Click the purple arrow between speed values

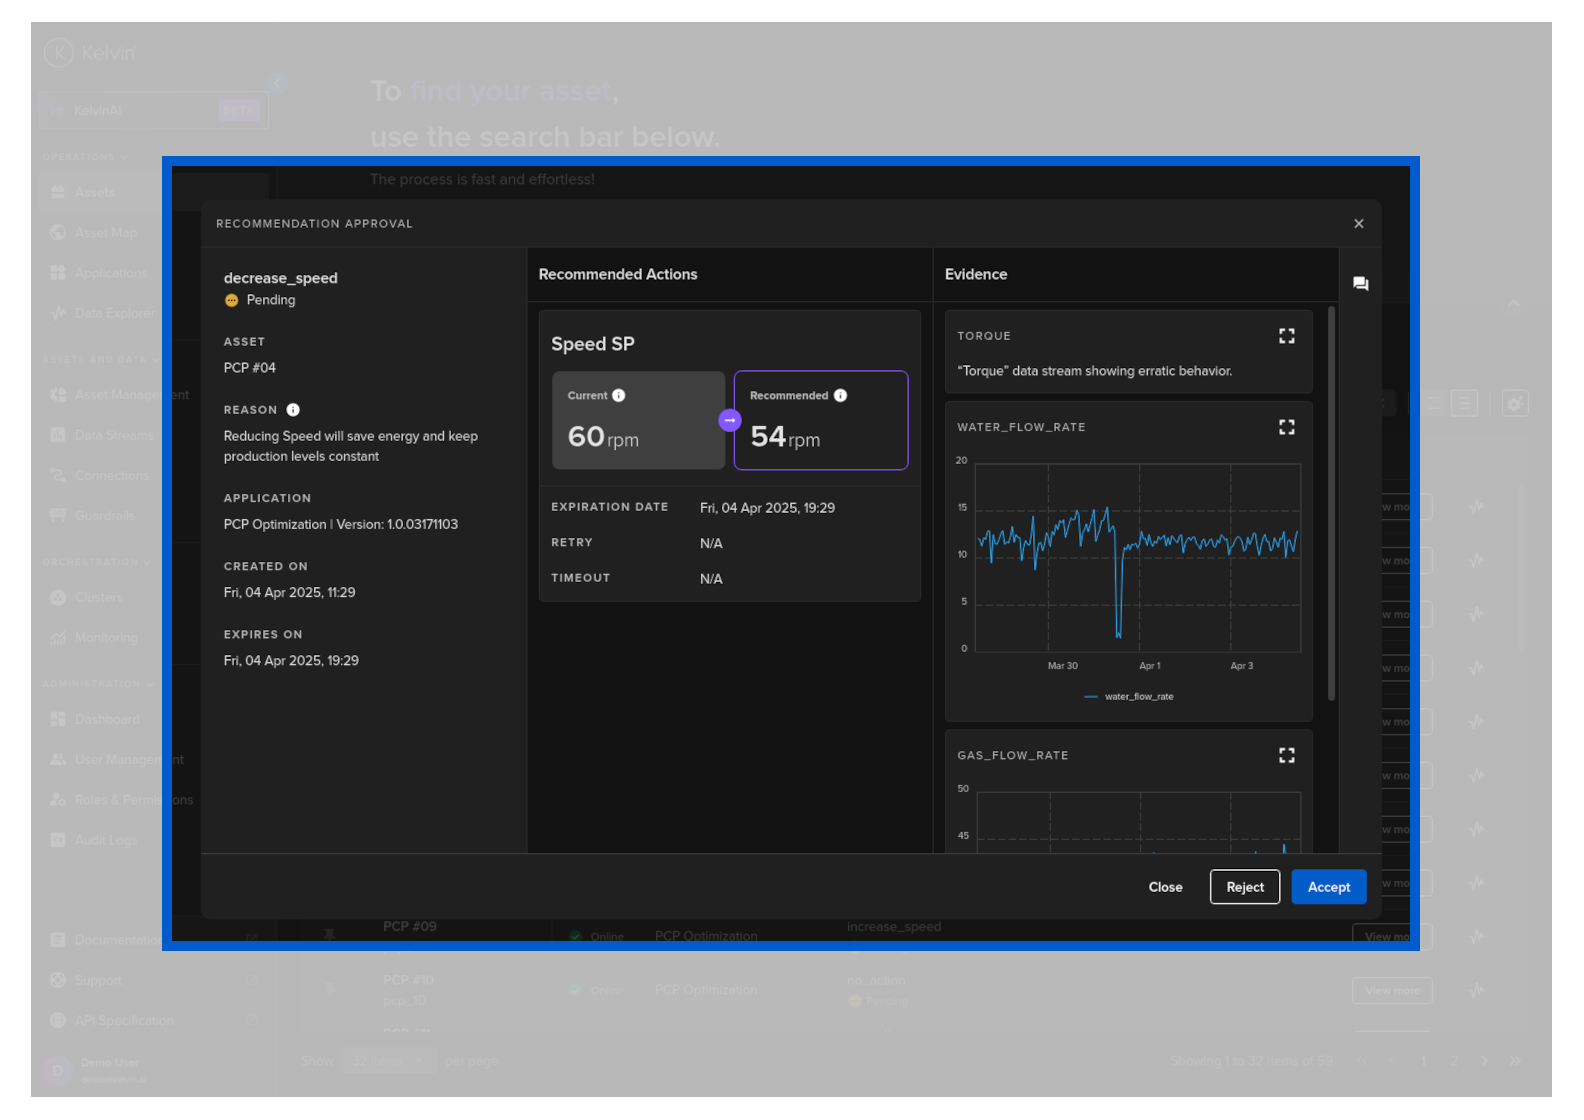730,421
